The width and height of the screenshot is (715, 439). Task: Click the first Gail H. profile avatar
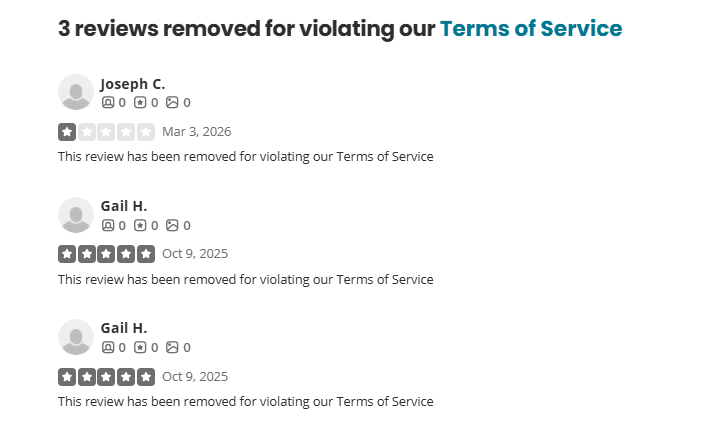(x=76, y=215)
